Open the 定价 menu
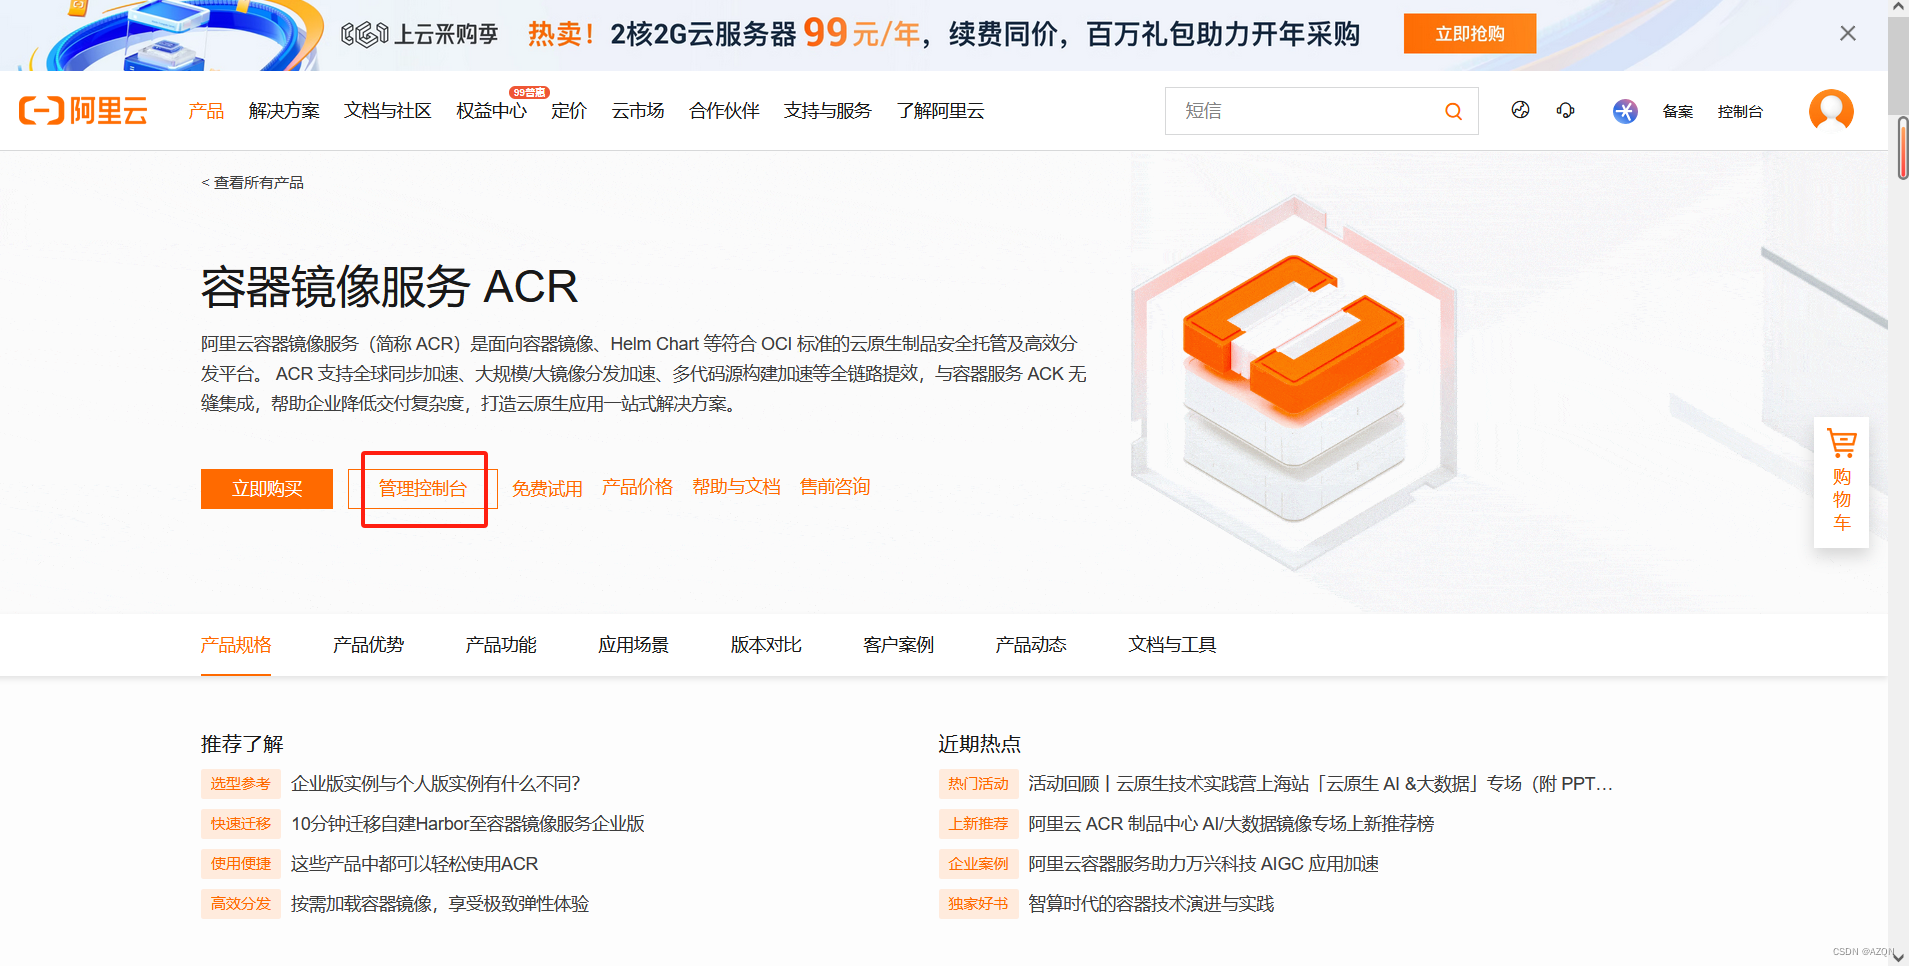Screen dimensions: 1909x966 (569, 111)
